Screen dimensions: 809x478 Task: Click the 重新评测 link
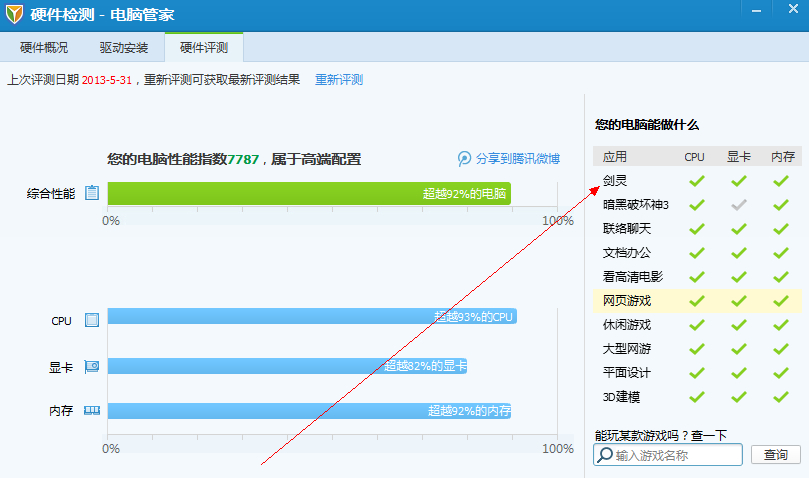[x=339, y=79]
